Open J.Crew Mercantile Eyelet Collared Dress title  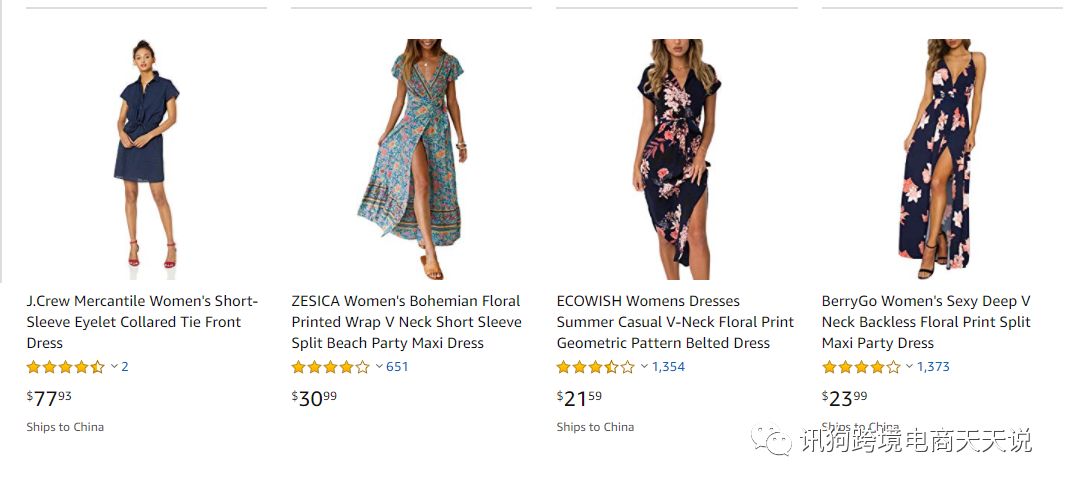click(141, 322)
